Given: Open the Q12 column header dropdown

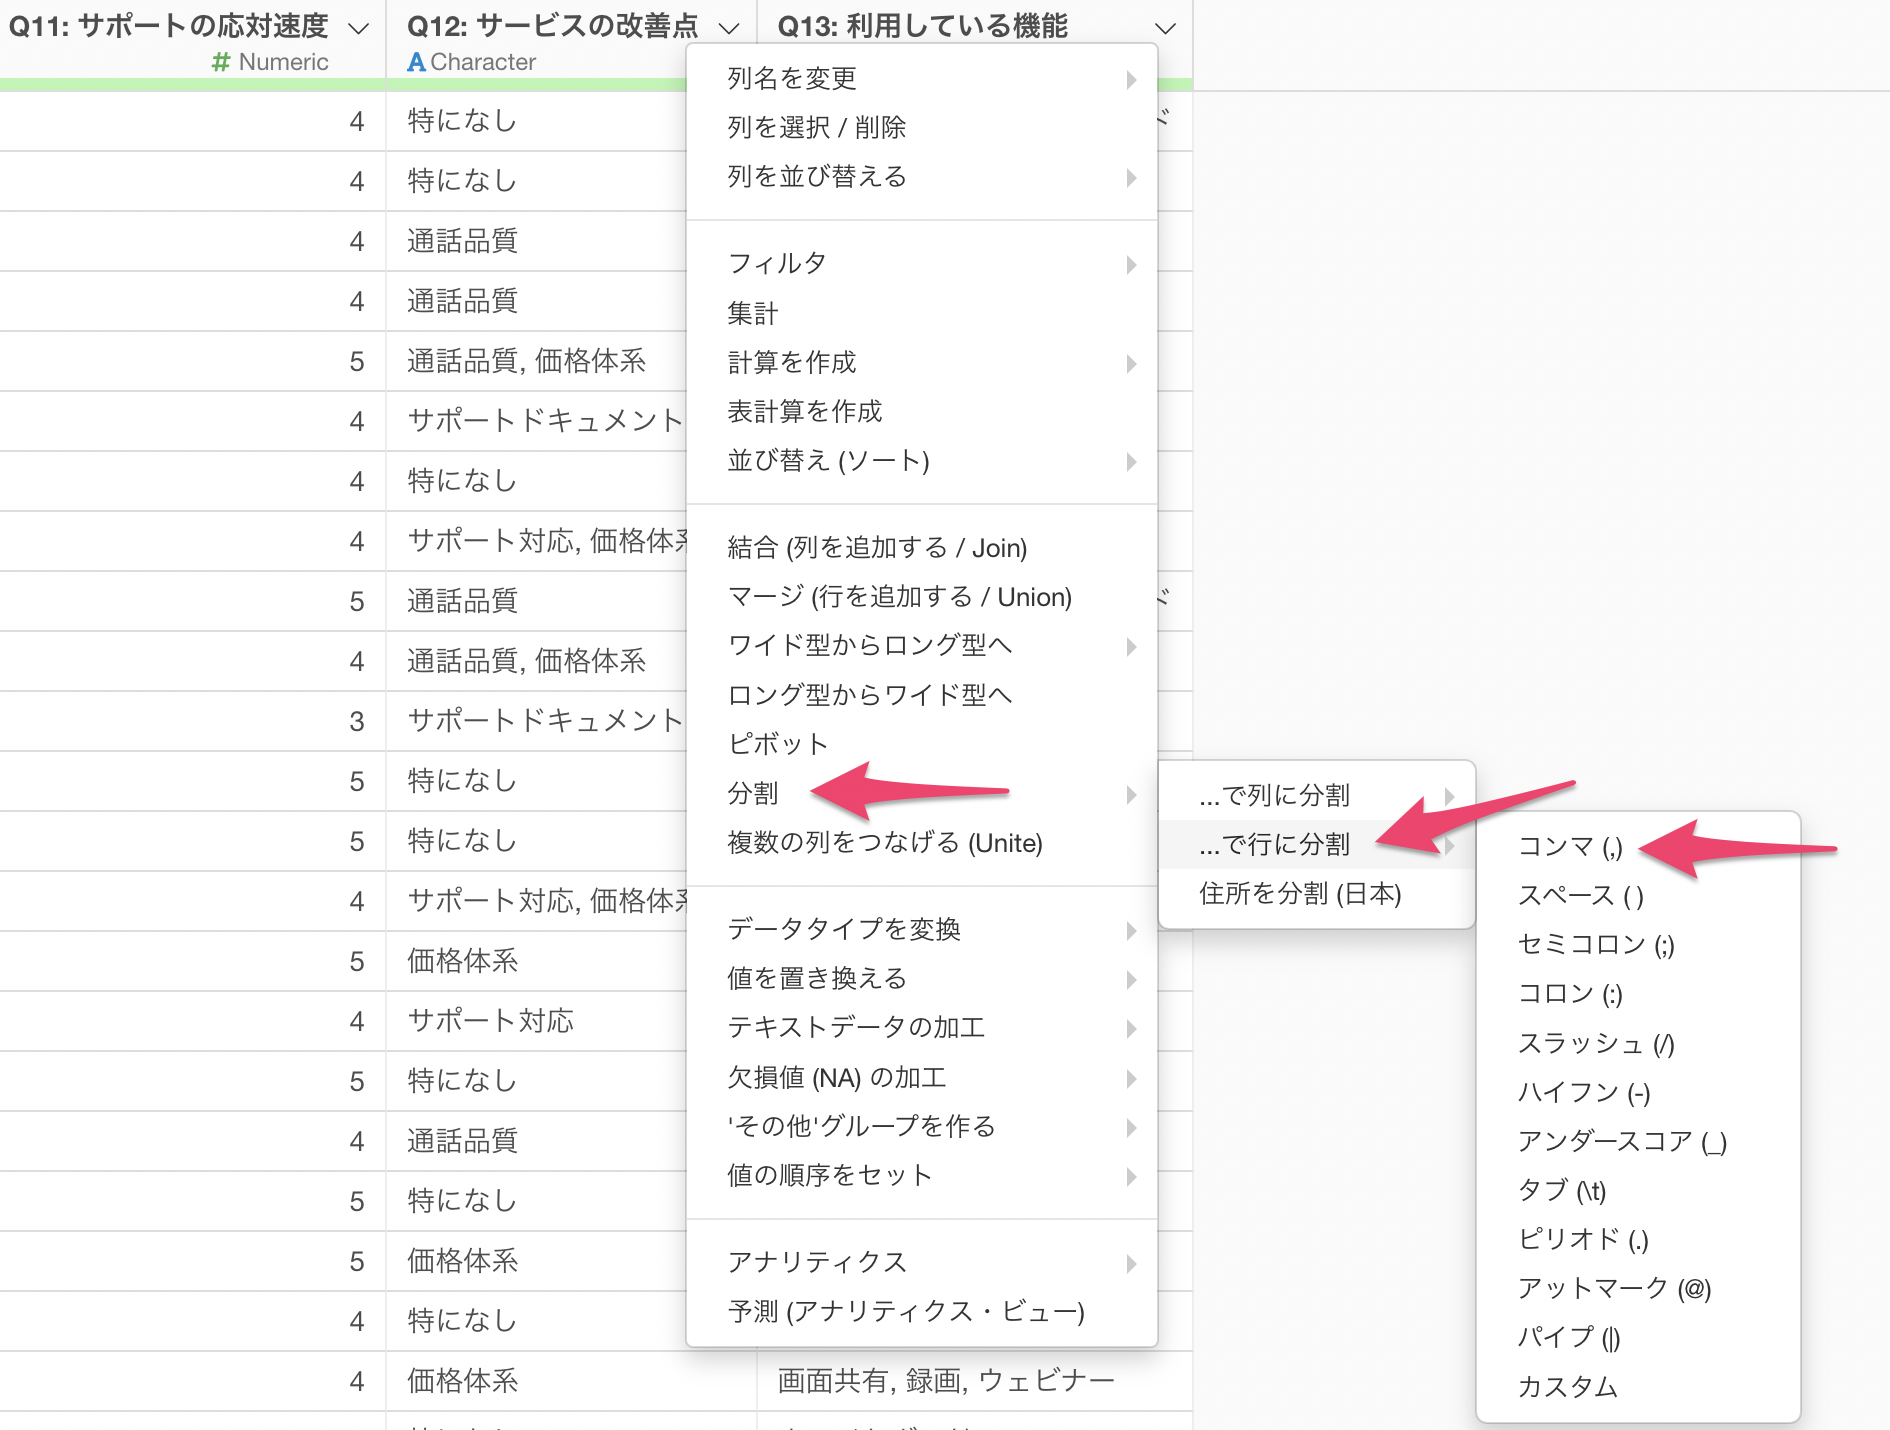Looking at the screenshot, I should pos(729,28).
